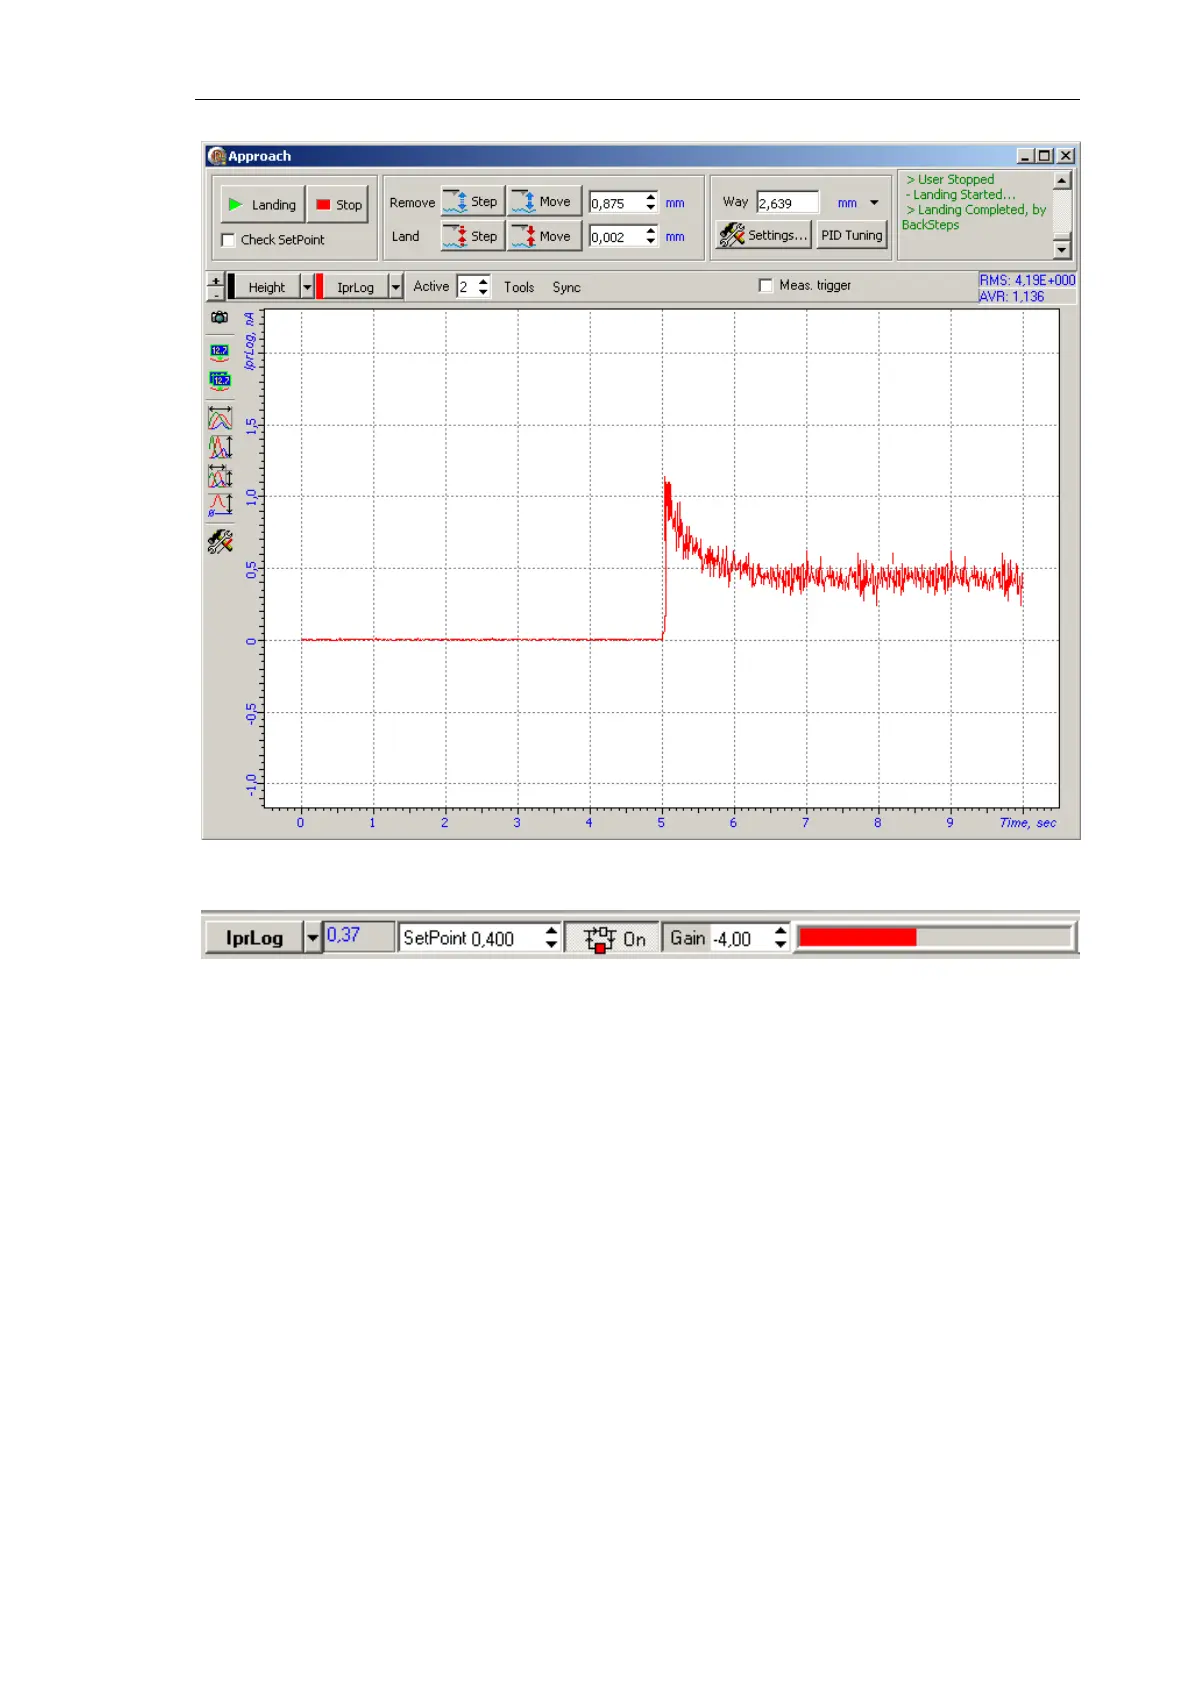Viewport: 1190px width, 1684px height.
Task: Click the 'Landing Completed, by' log line
Action: pos(976,210)
